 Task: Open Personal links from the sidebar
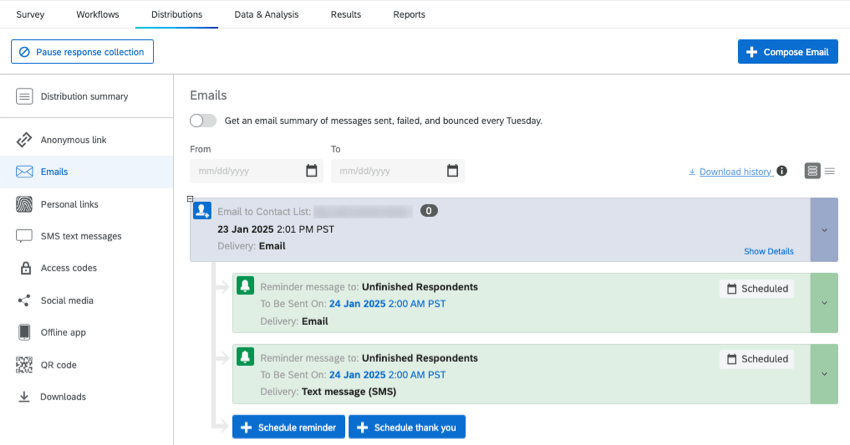69,204
